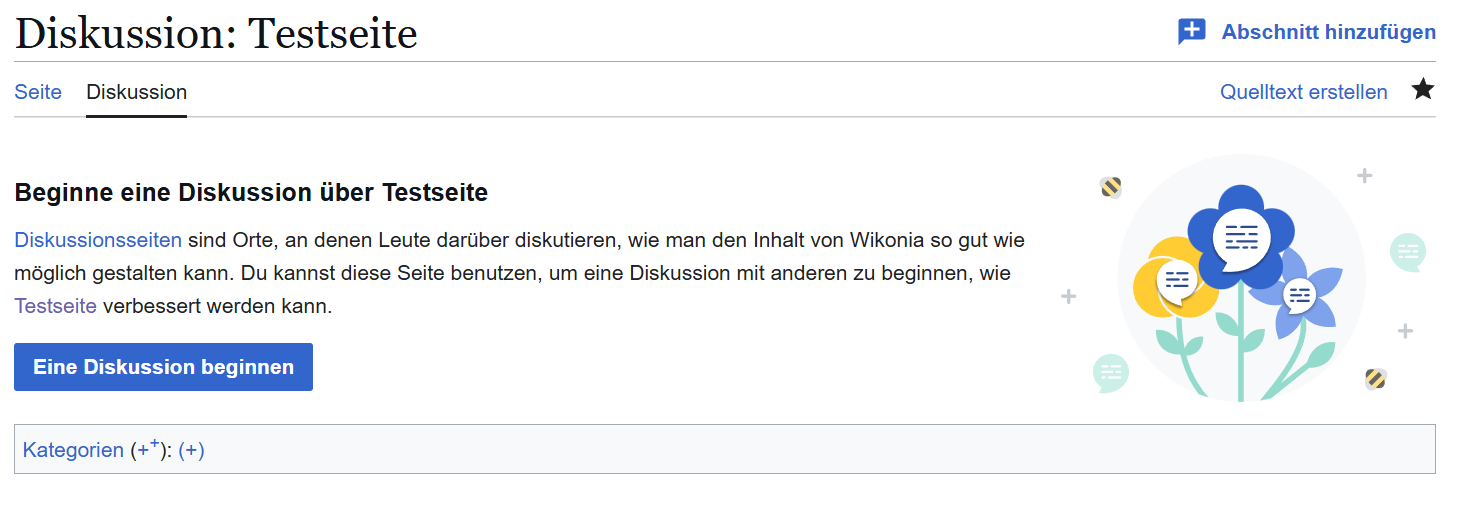Select the Diskussion tab
Screen dimensions: 1470x511
coord(136,92)
